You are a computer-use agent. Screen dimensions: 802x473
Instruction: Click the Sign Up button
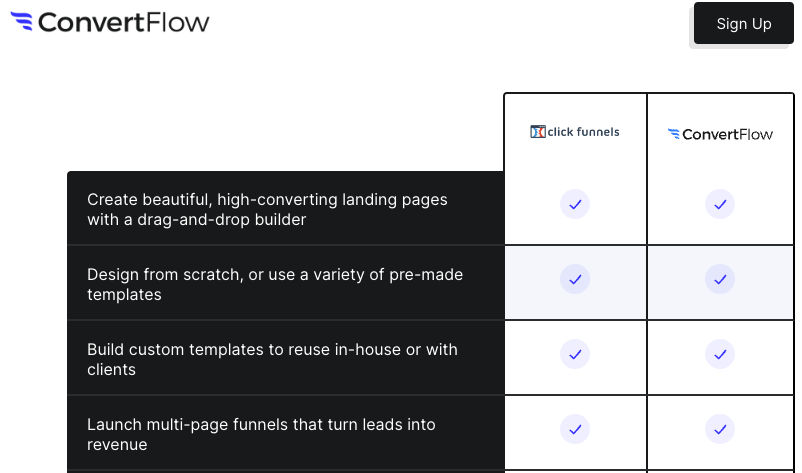tap(744, 24)
